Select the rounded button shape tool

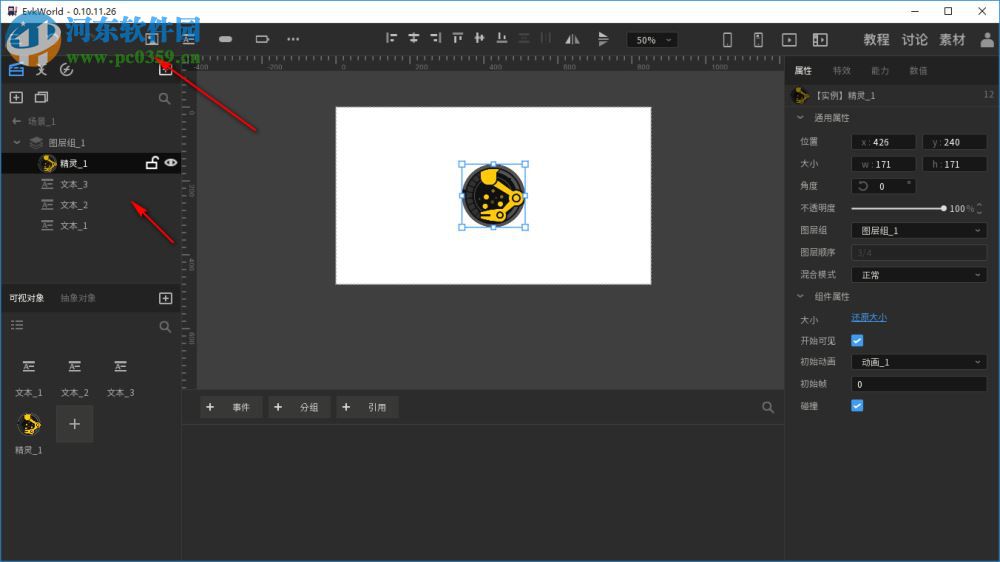(x=225, y=39)
